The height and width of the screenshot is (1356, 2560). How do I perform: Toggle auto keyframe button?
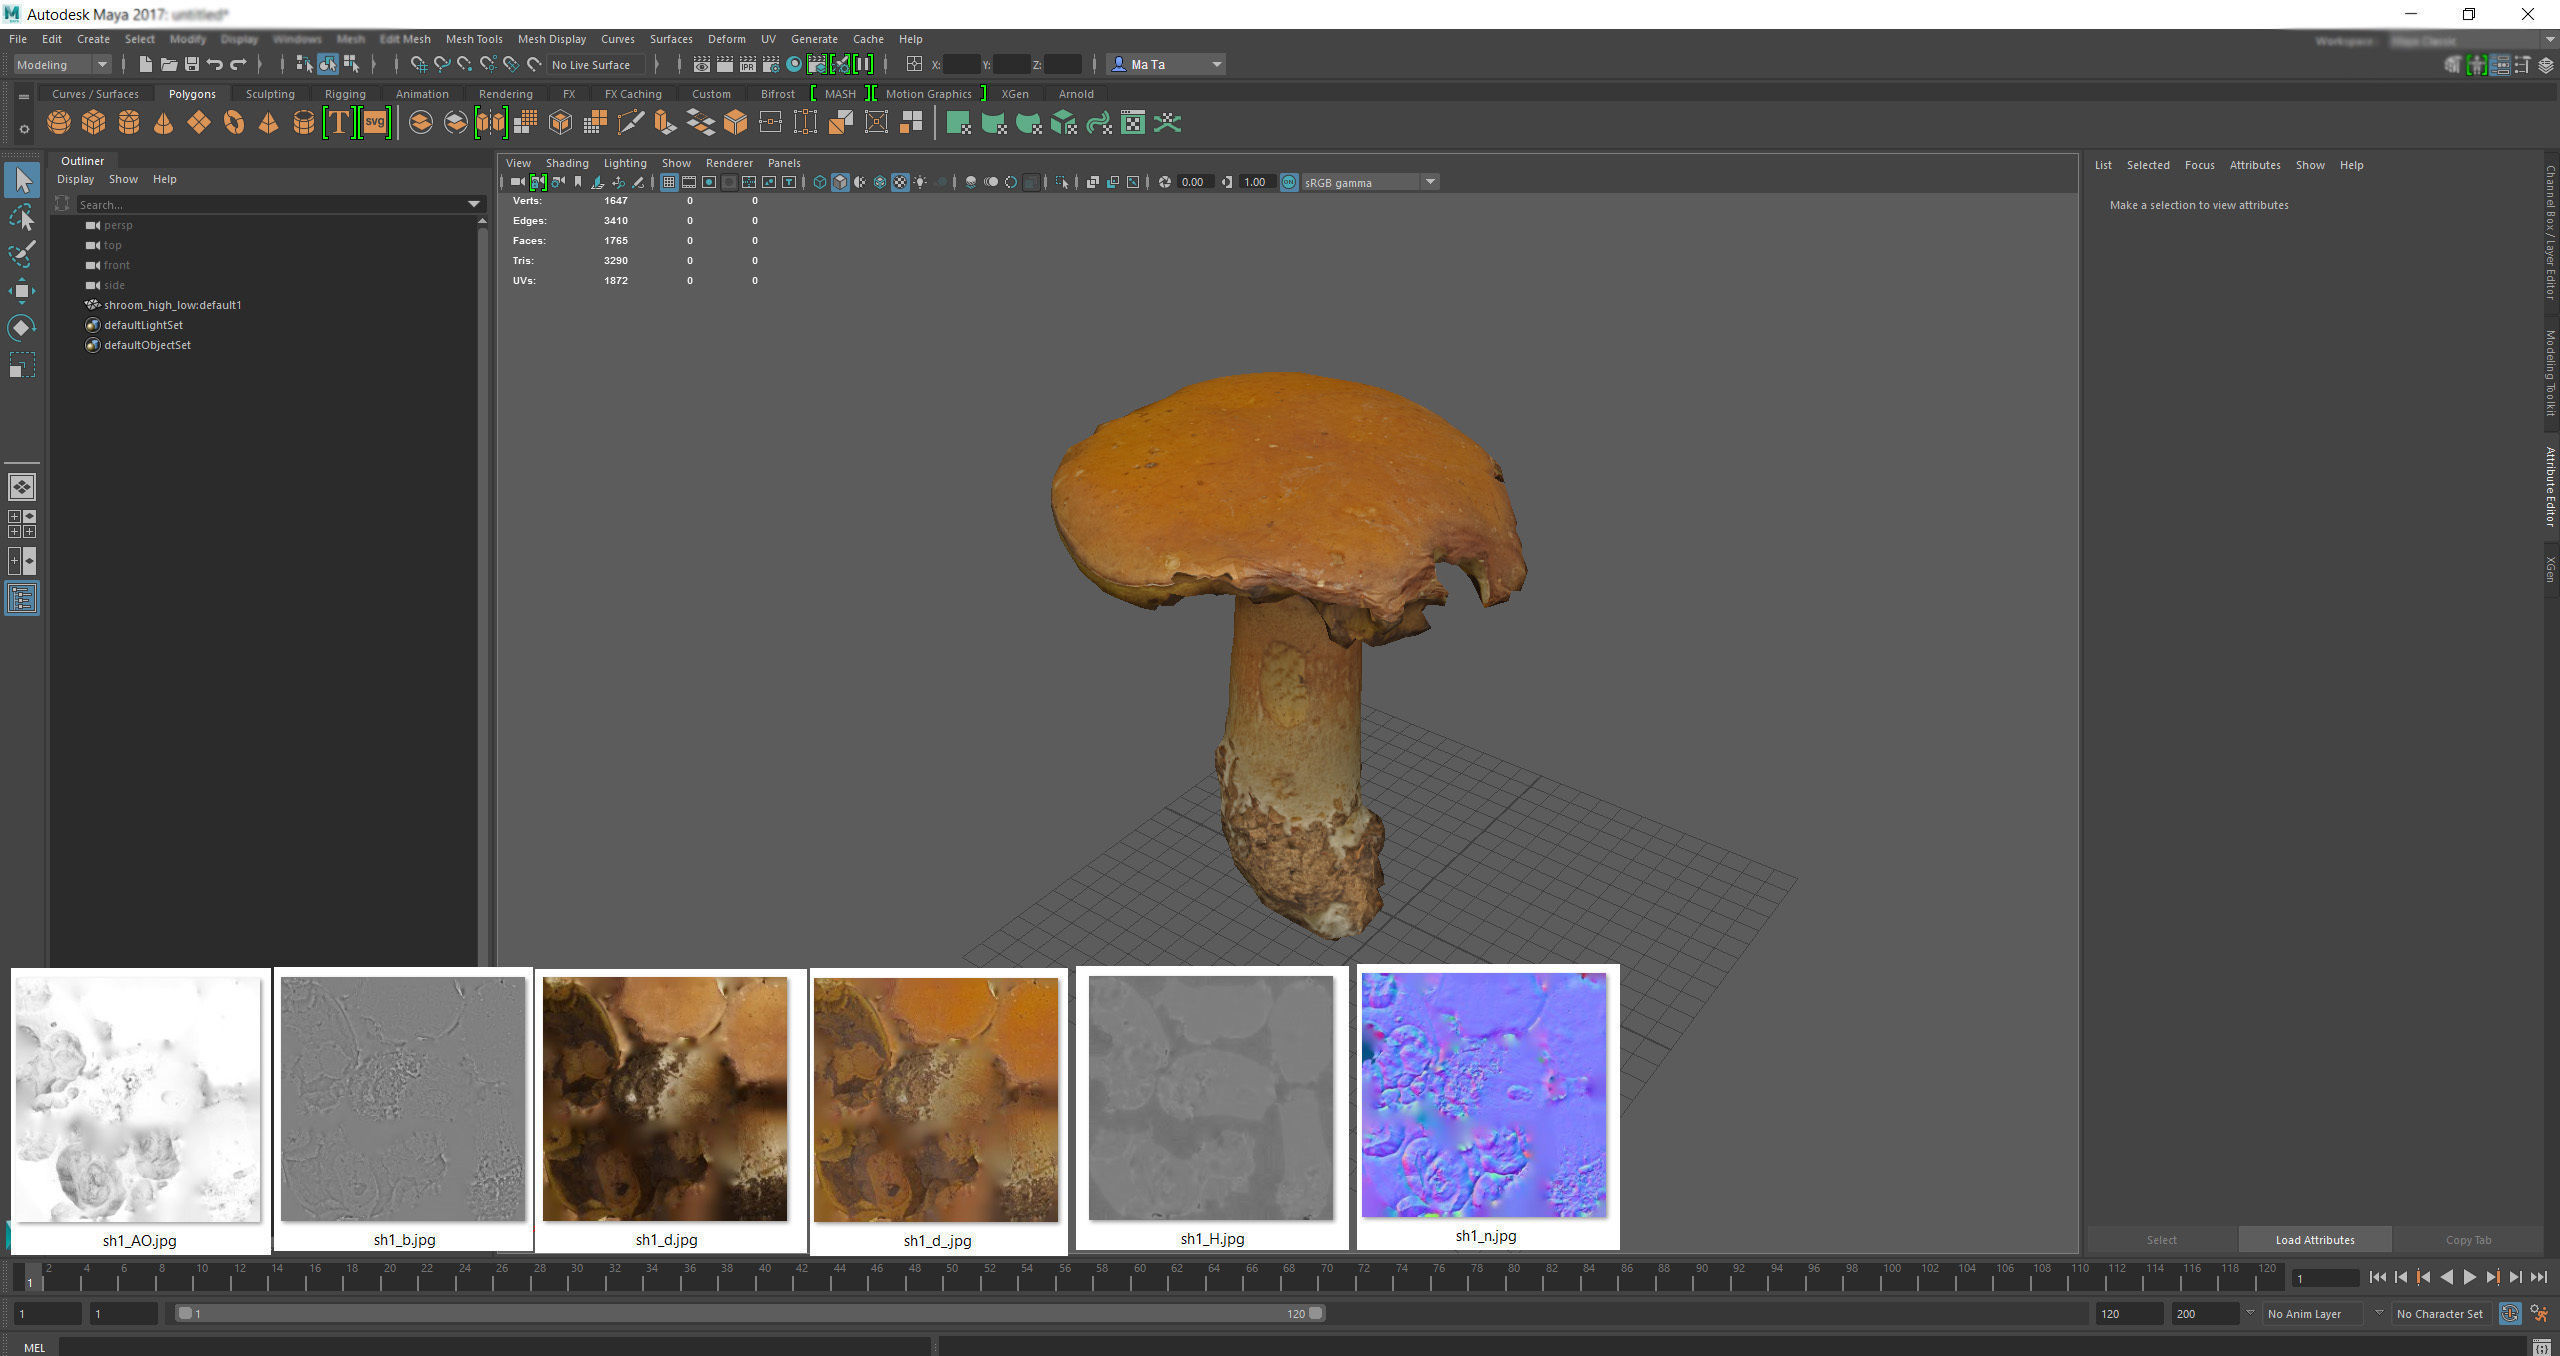(x=2509, y=1313)
